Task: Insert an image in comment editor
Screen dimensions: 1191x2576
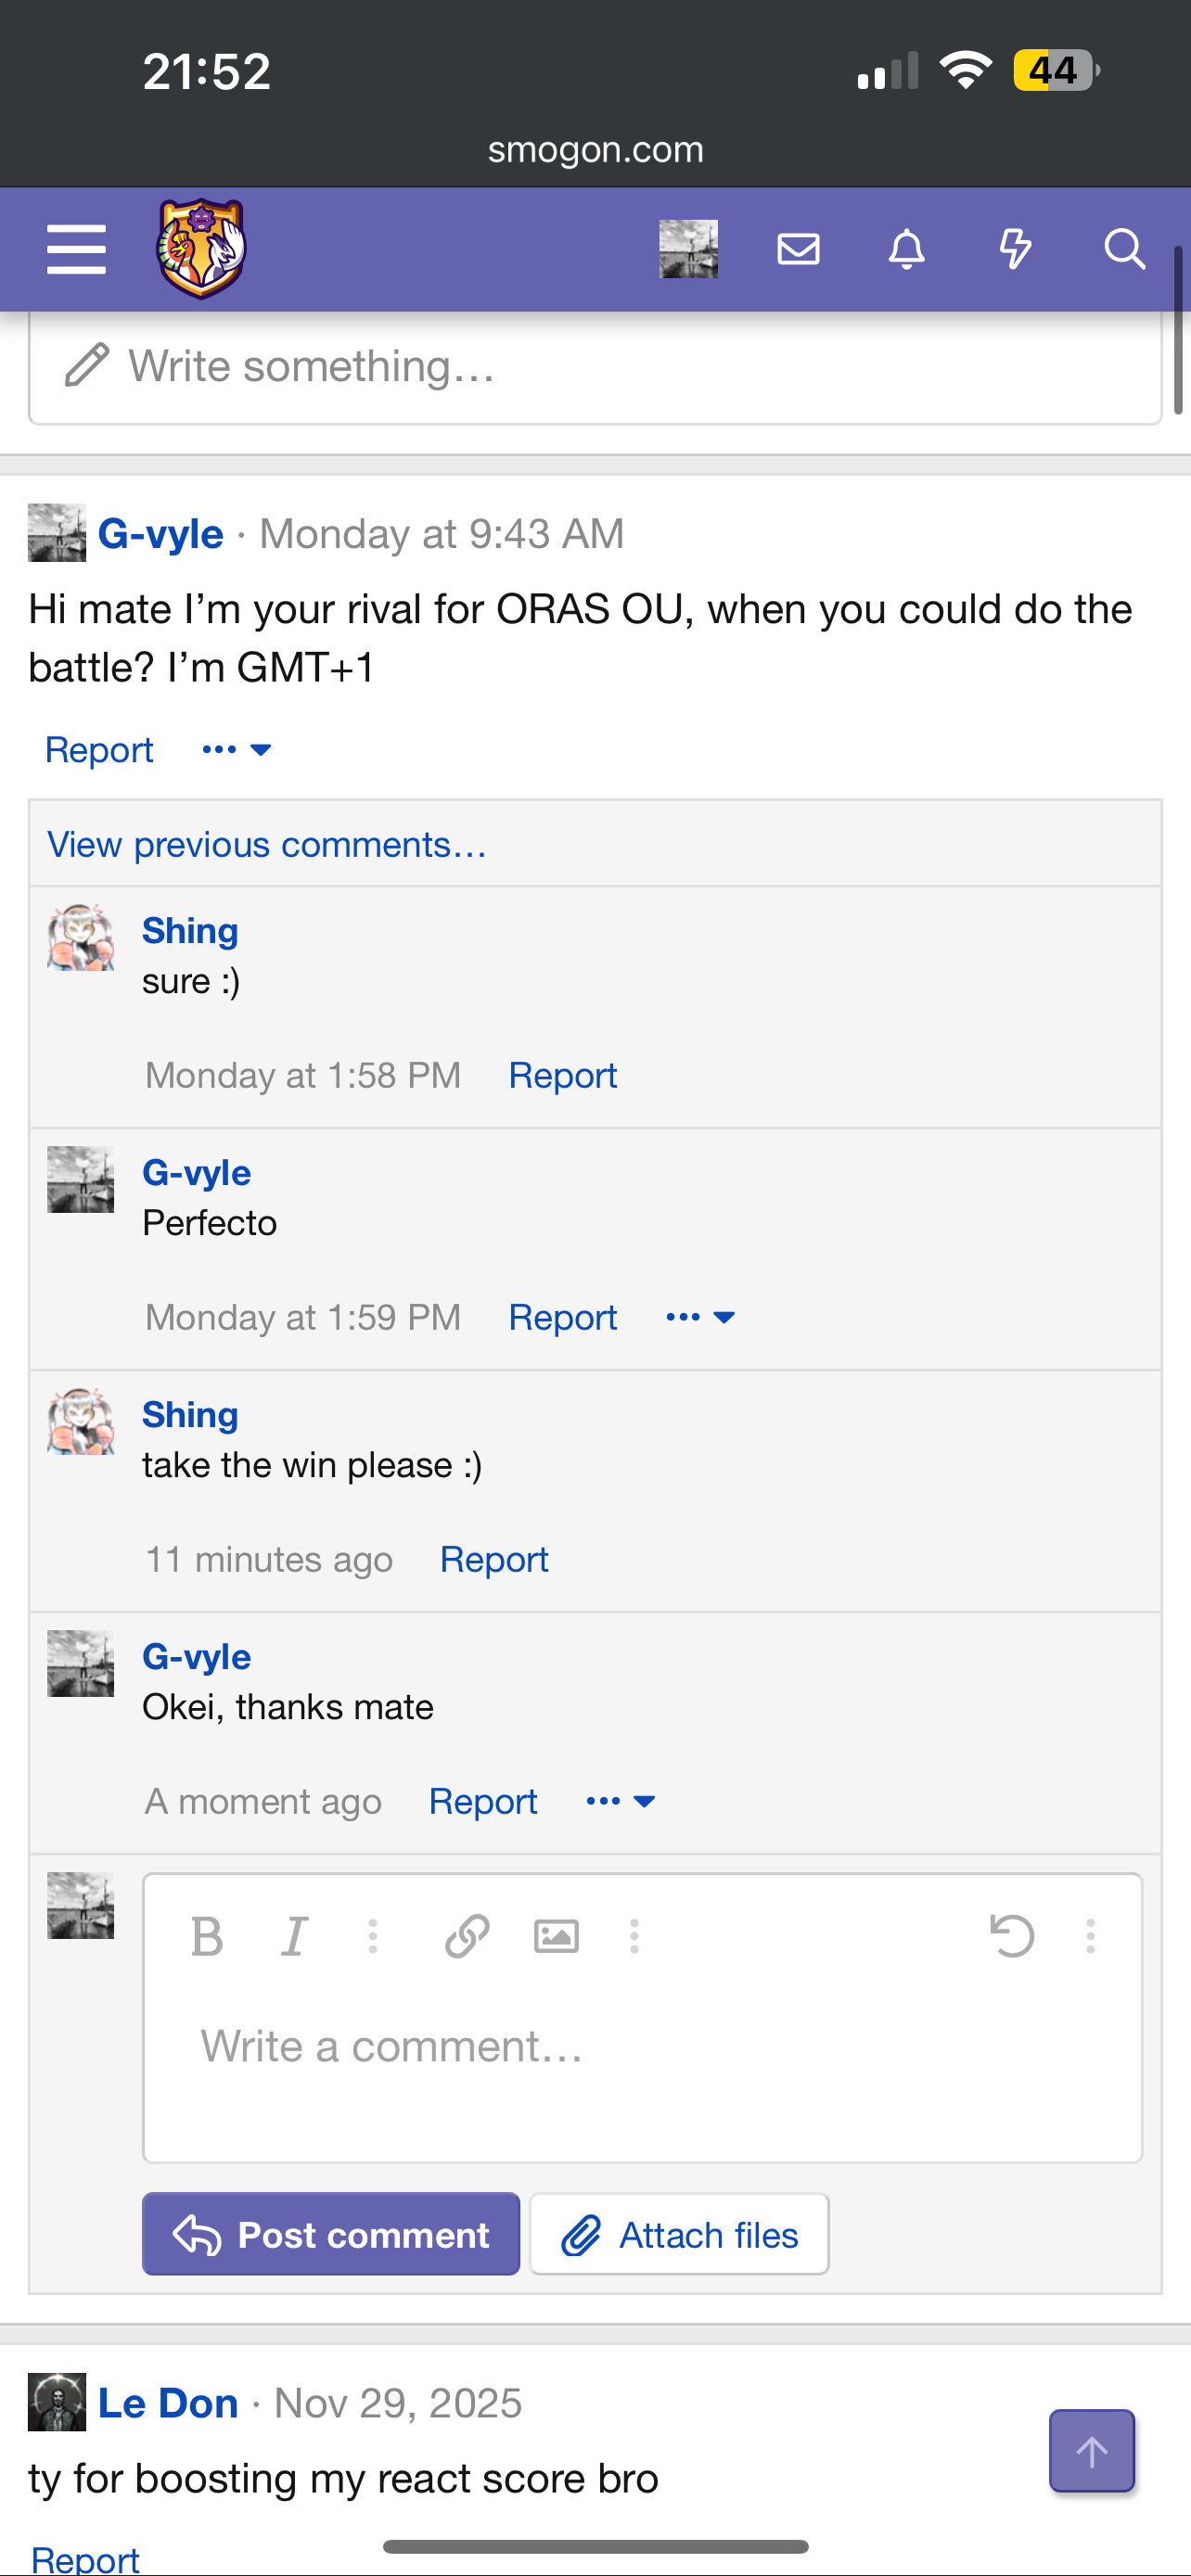Action: tap(556, 1936)
